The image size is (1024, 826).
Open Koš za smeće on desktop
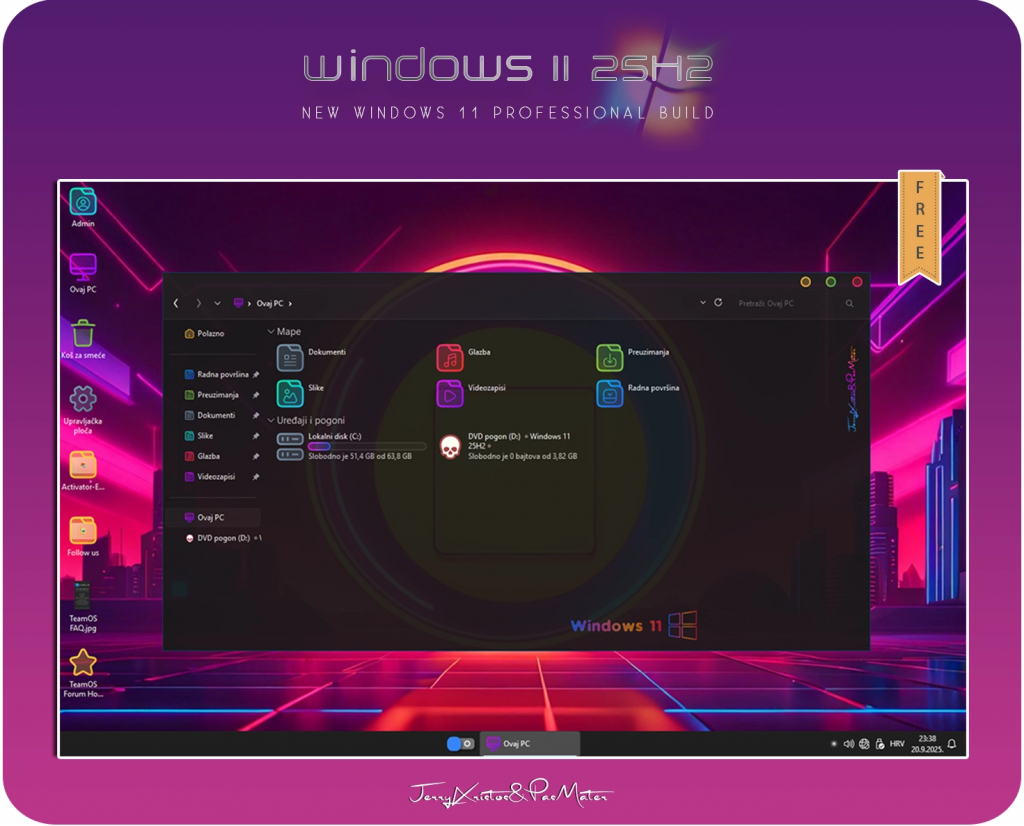[x=83, y=333]
